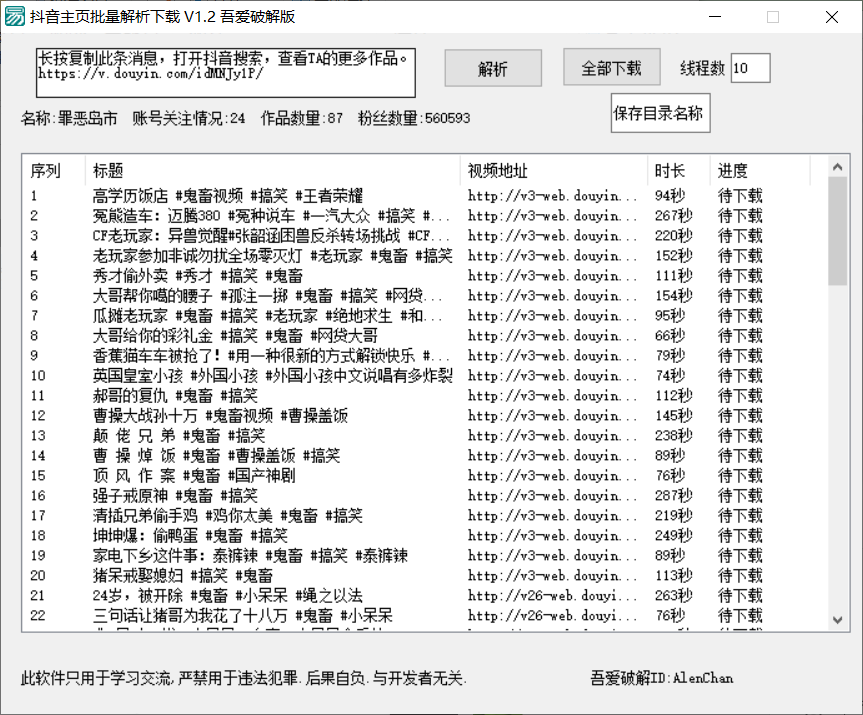The width and height of the screenshot is (863, 715).
Task: Click duration cell 94秒
Action: pyautogui.click(x=670, y=196)
